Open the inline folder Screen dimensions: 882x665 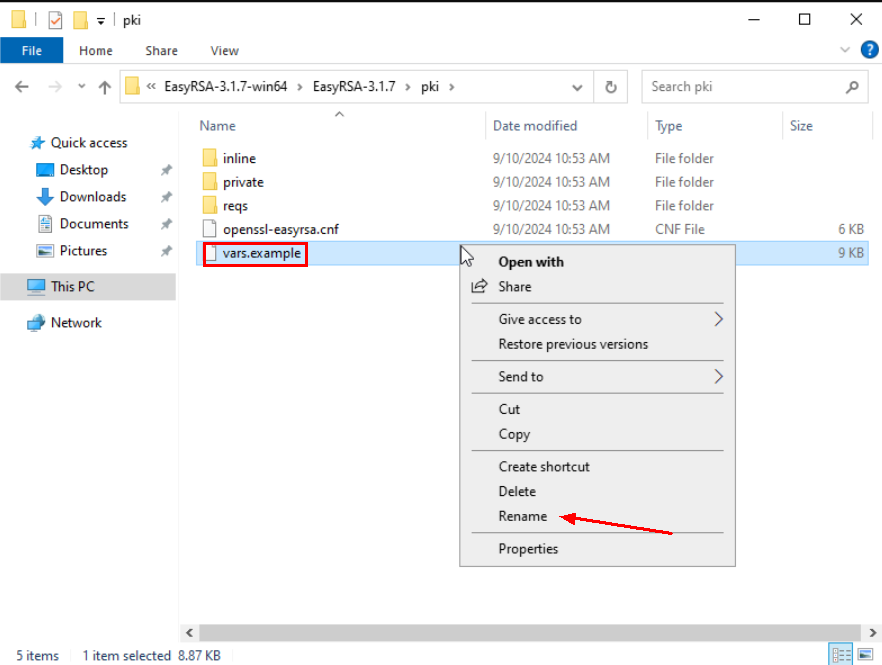pos(239,158)
